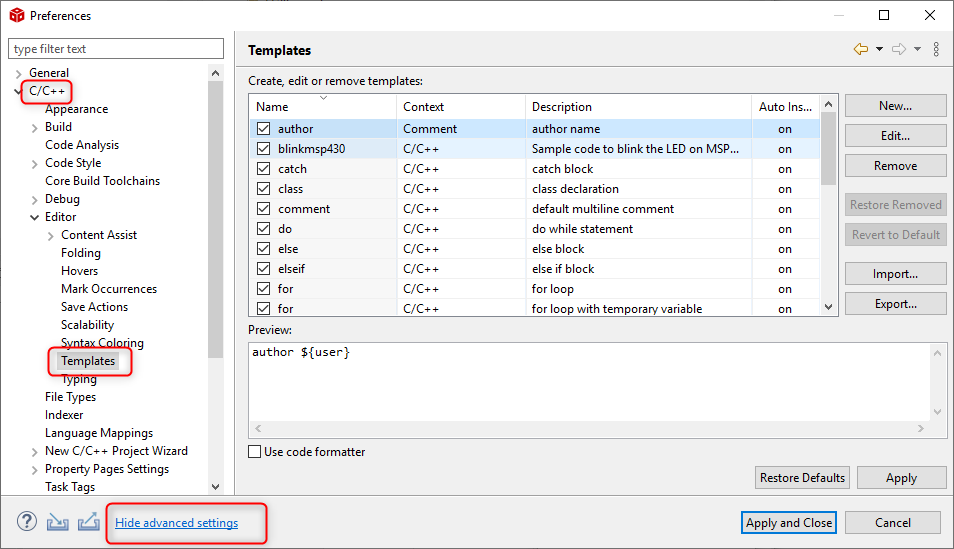The width and height of the screenshot is (954, 549).
Task: Open the help question mark icon
Action: click(x=27, y=522)
